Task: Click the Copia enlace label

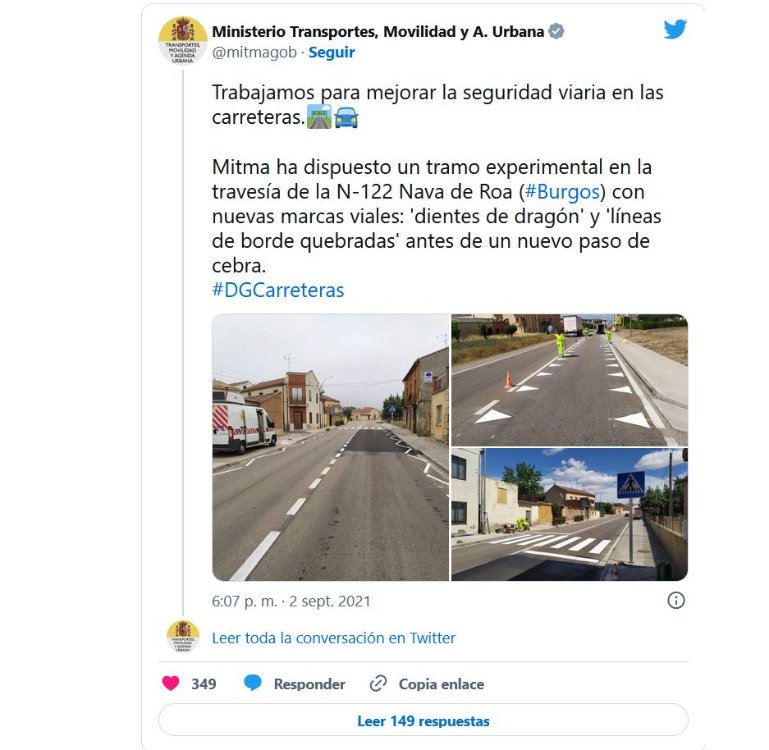Action: 441,684
